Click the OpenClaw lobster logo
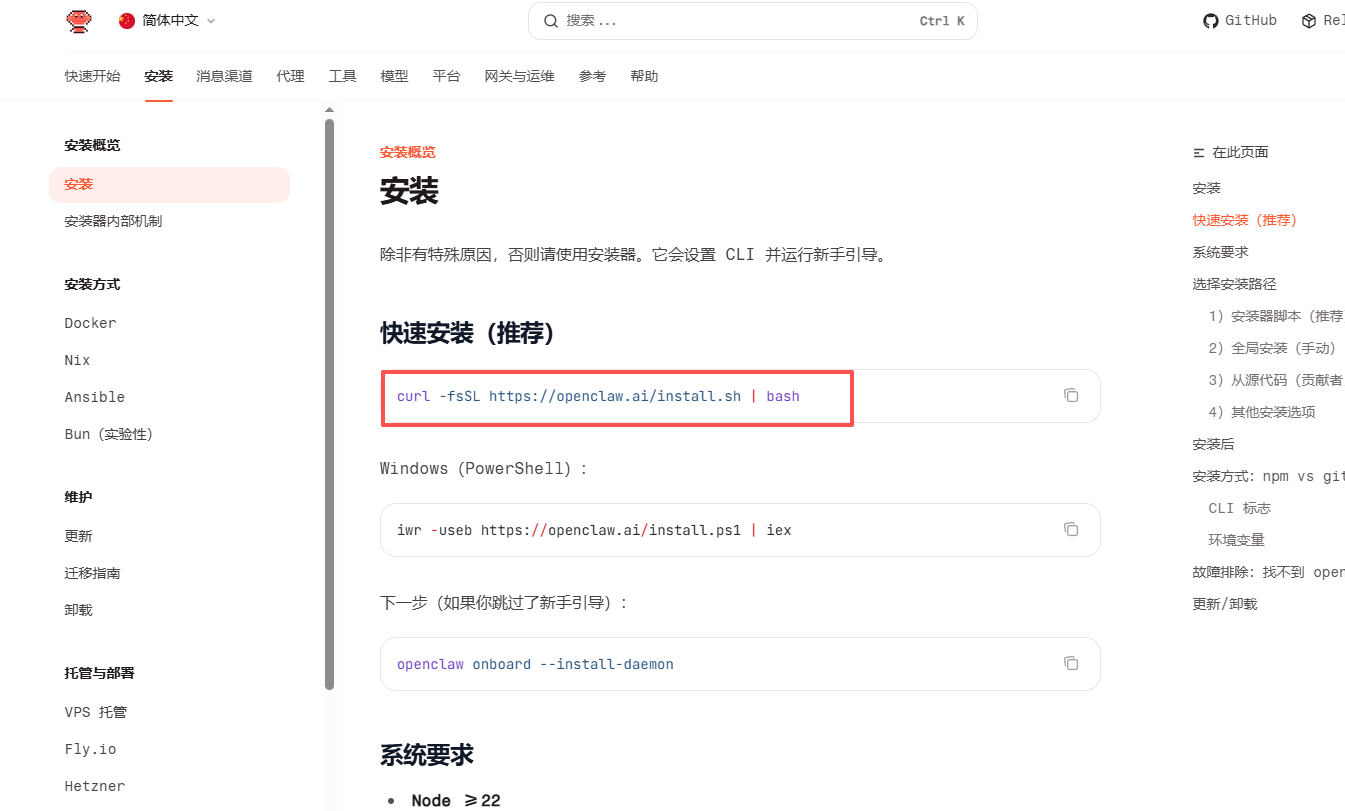This screenshot has height=811, width=1345. pos(79,21)
